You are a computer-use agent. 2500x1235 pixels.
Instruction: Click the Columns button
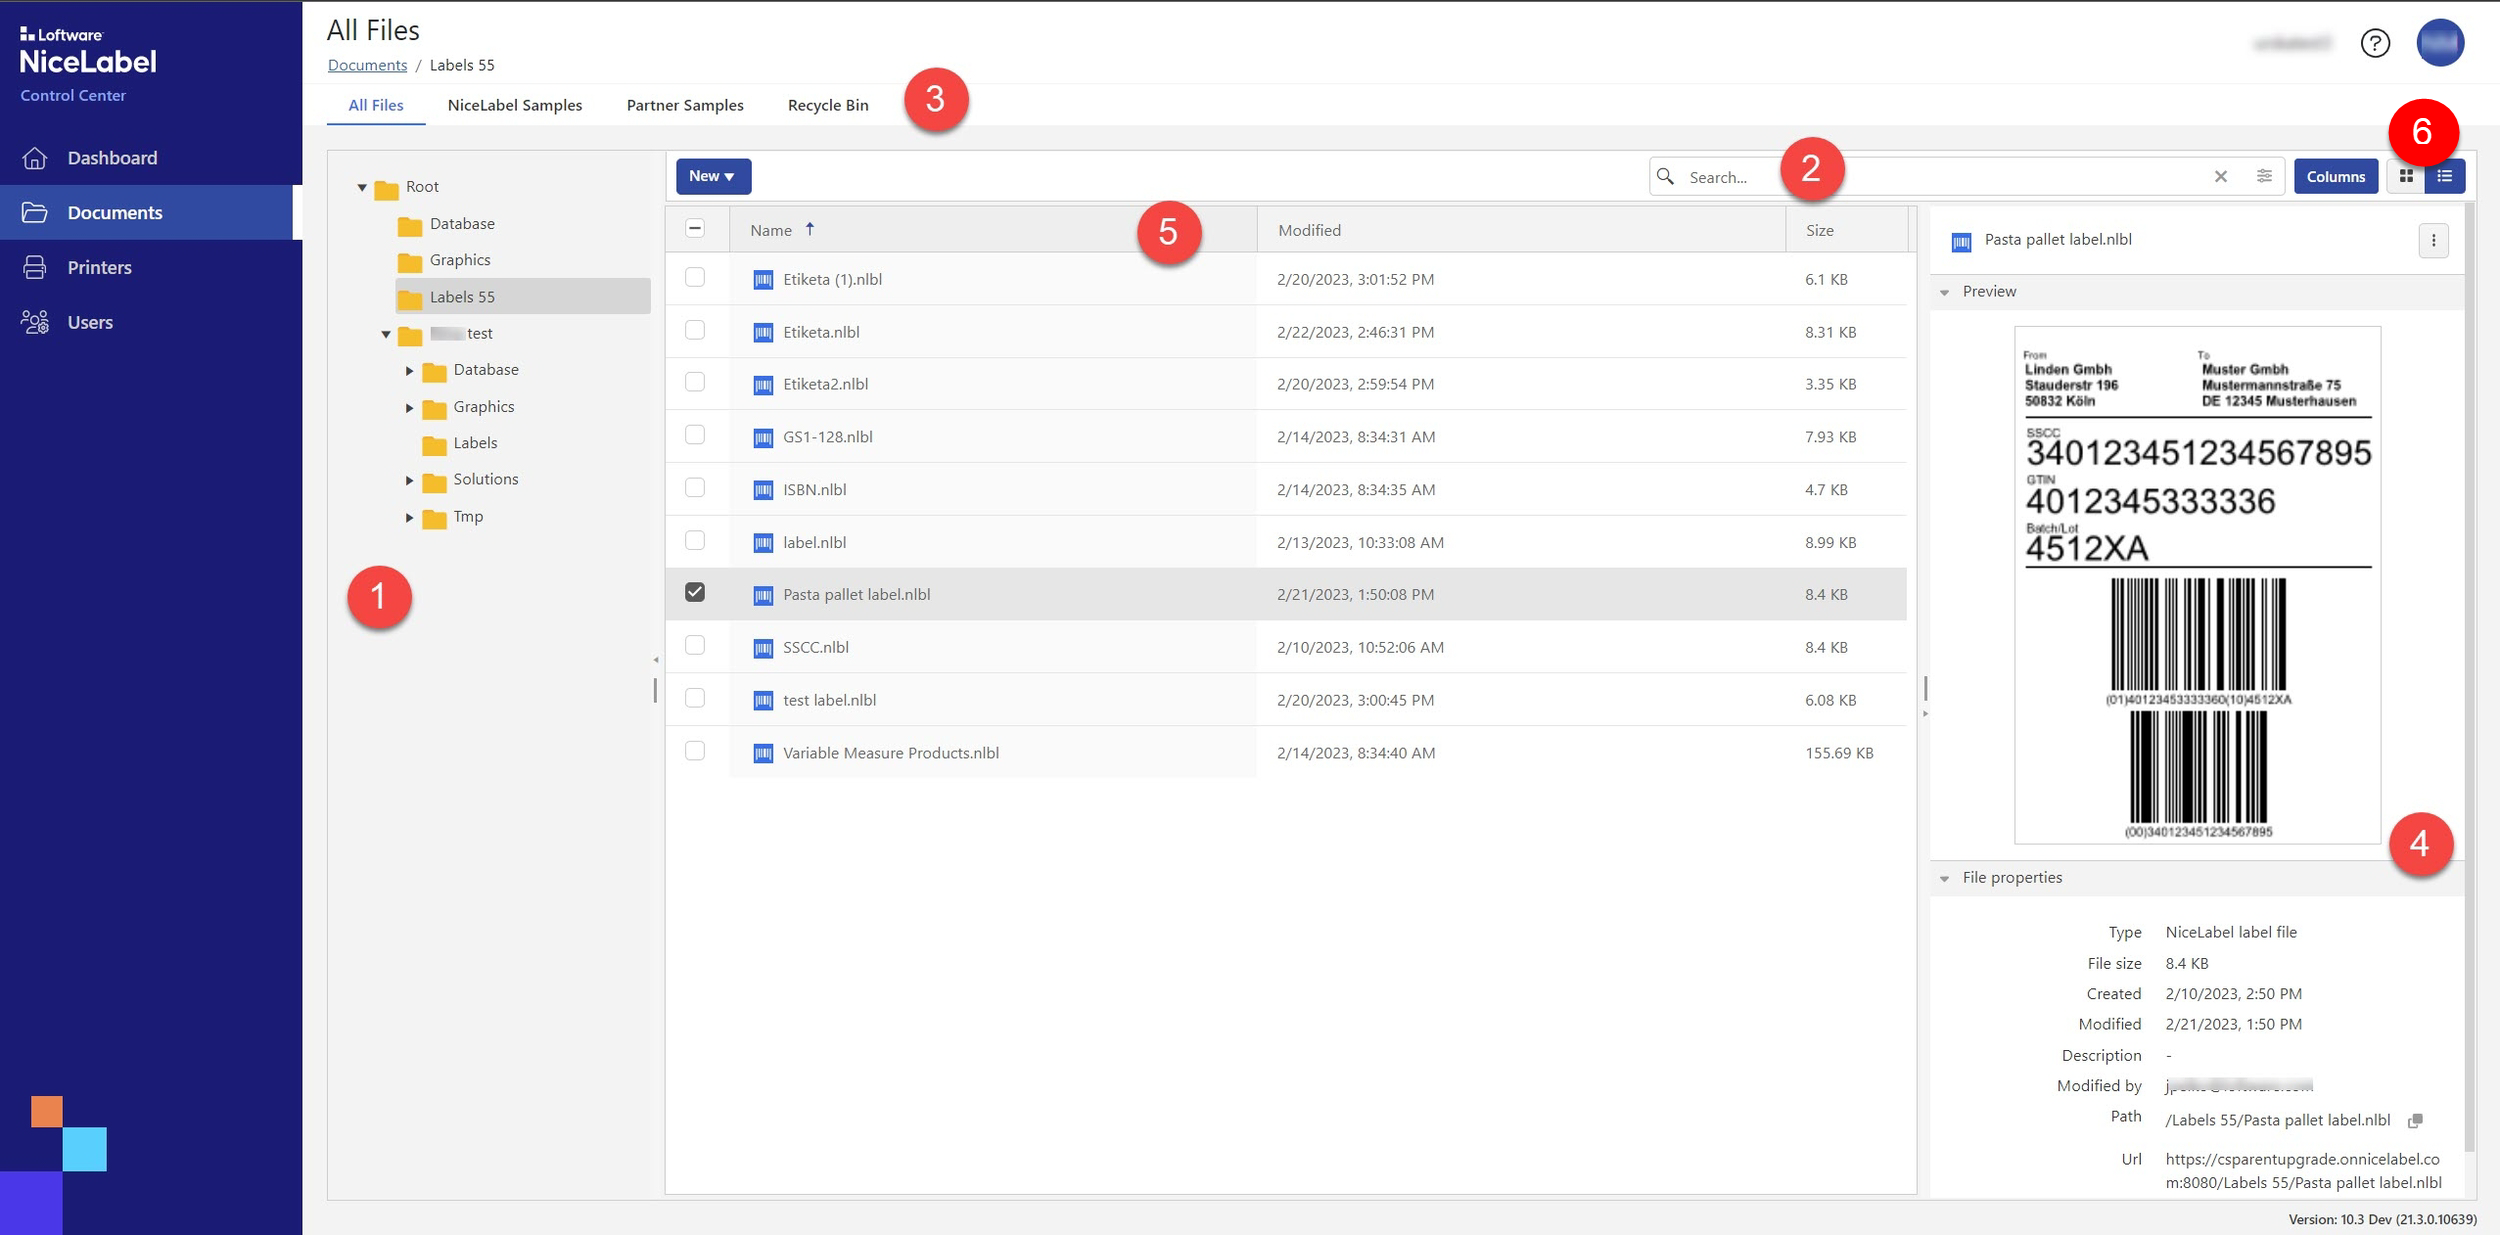[x=2336, y=176]
